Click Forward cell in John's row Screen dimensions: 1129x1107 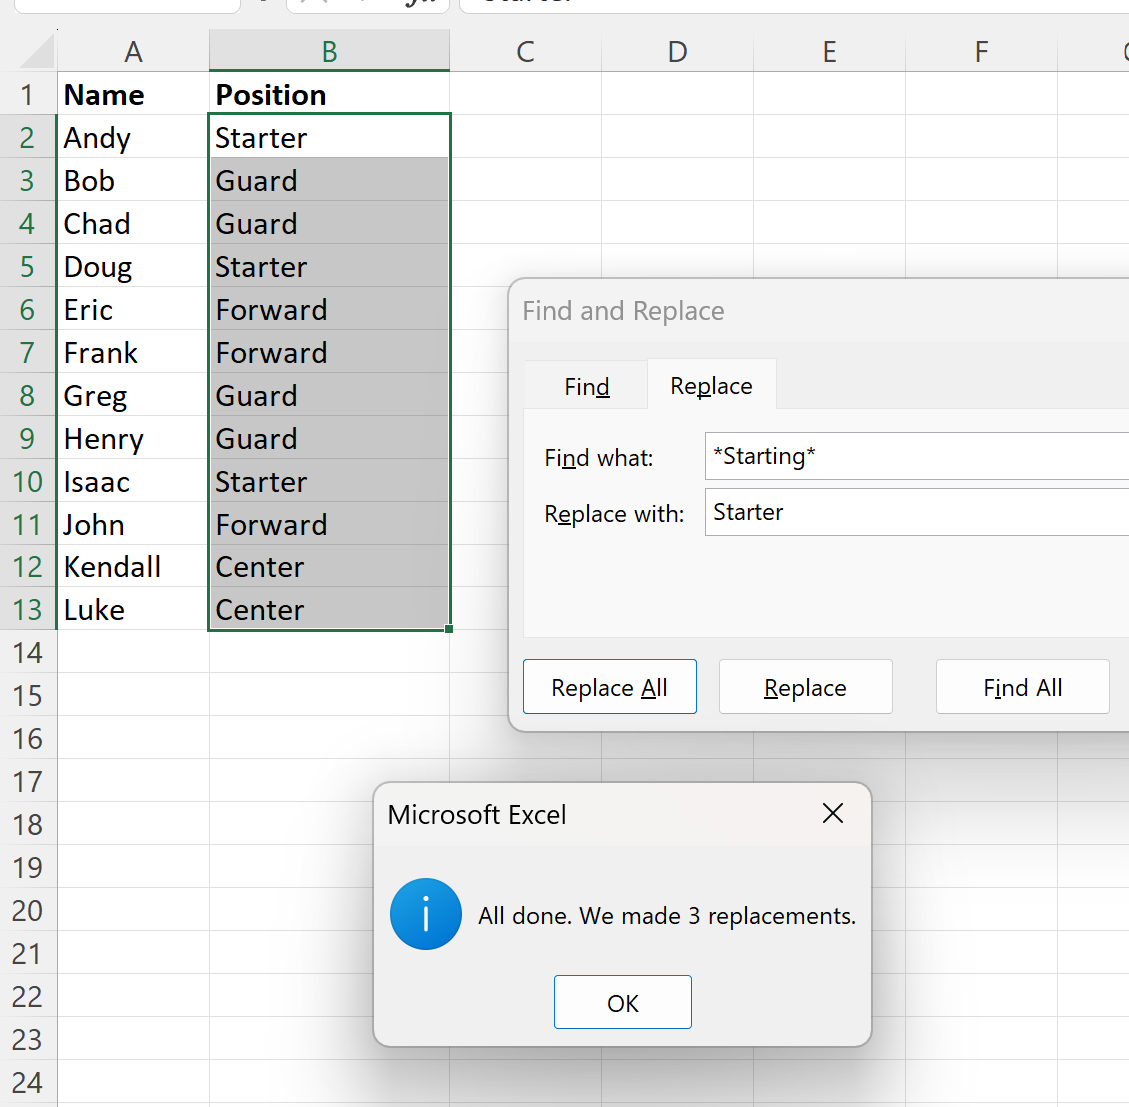329,524
